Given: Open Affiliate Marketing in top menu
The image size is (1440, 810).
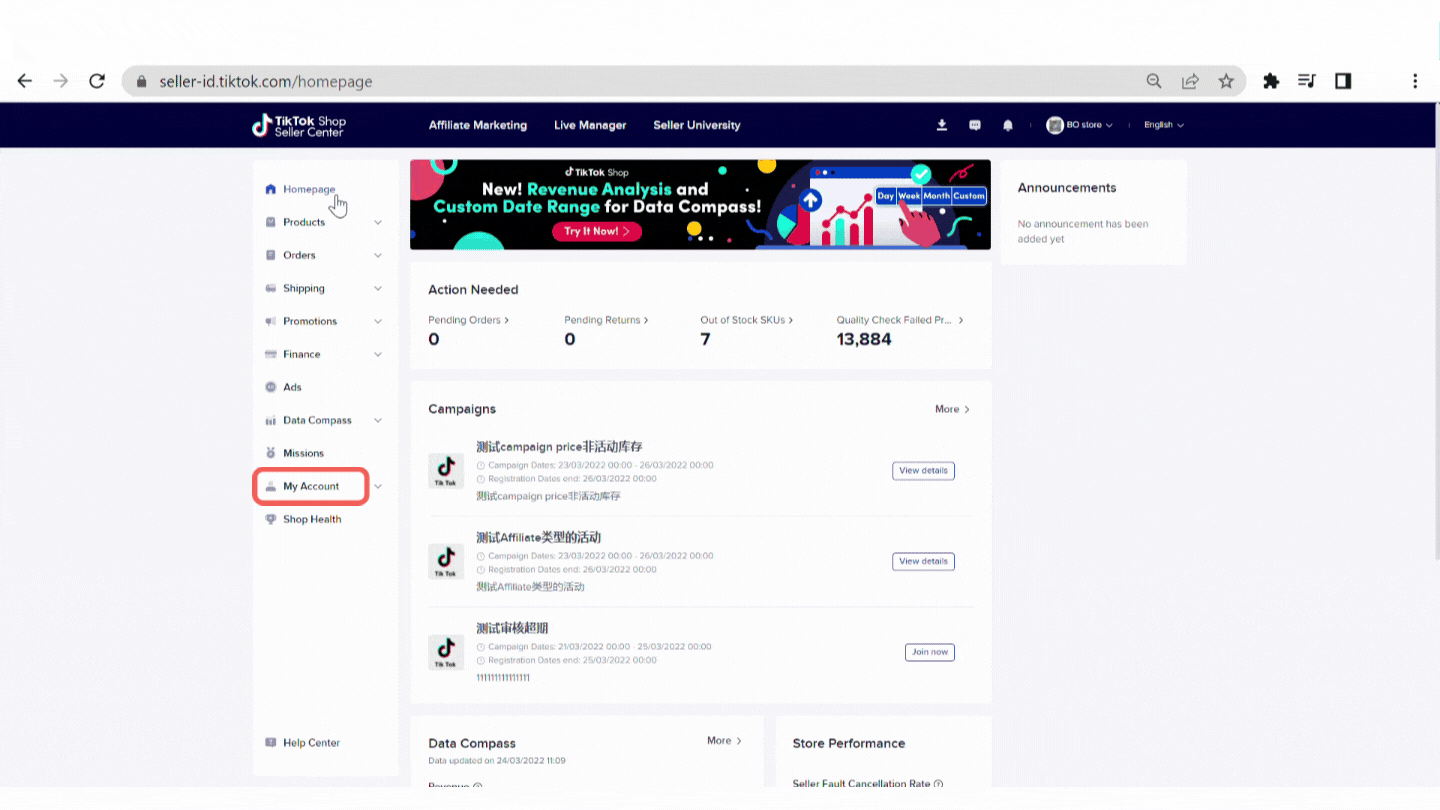Looking at the screenshot, I should tap(477, 125).
